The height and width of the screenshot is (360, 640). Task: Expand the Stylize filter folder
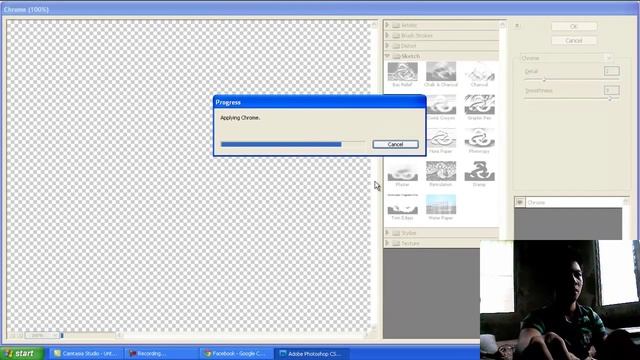387,233
